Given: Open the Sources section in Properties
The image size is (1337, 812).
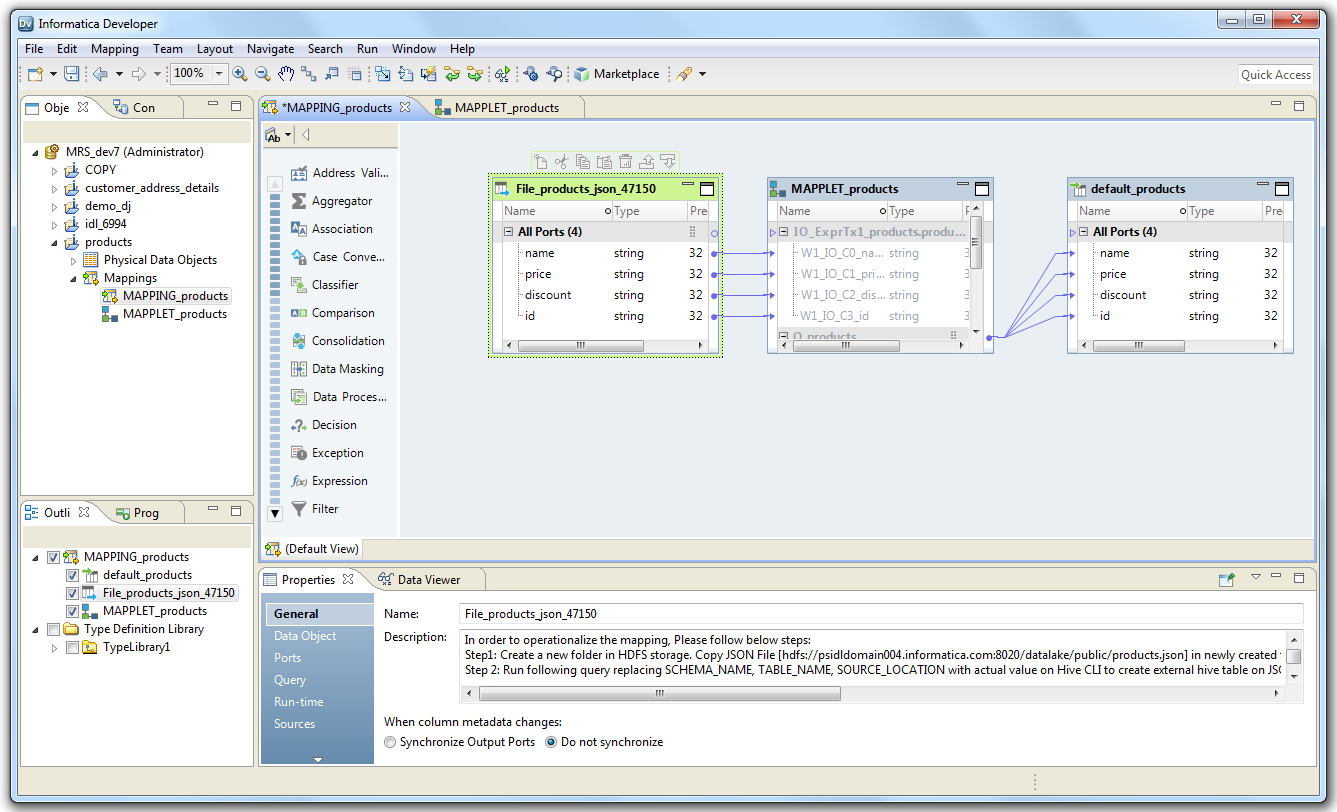Looking at the screenshot, I should pos(295,724).
